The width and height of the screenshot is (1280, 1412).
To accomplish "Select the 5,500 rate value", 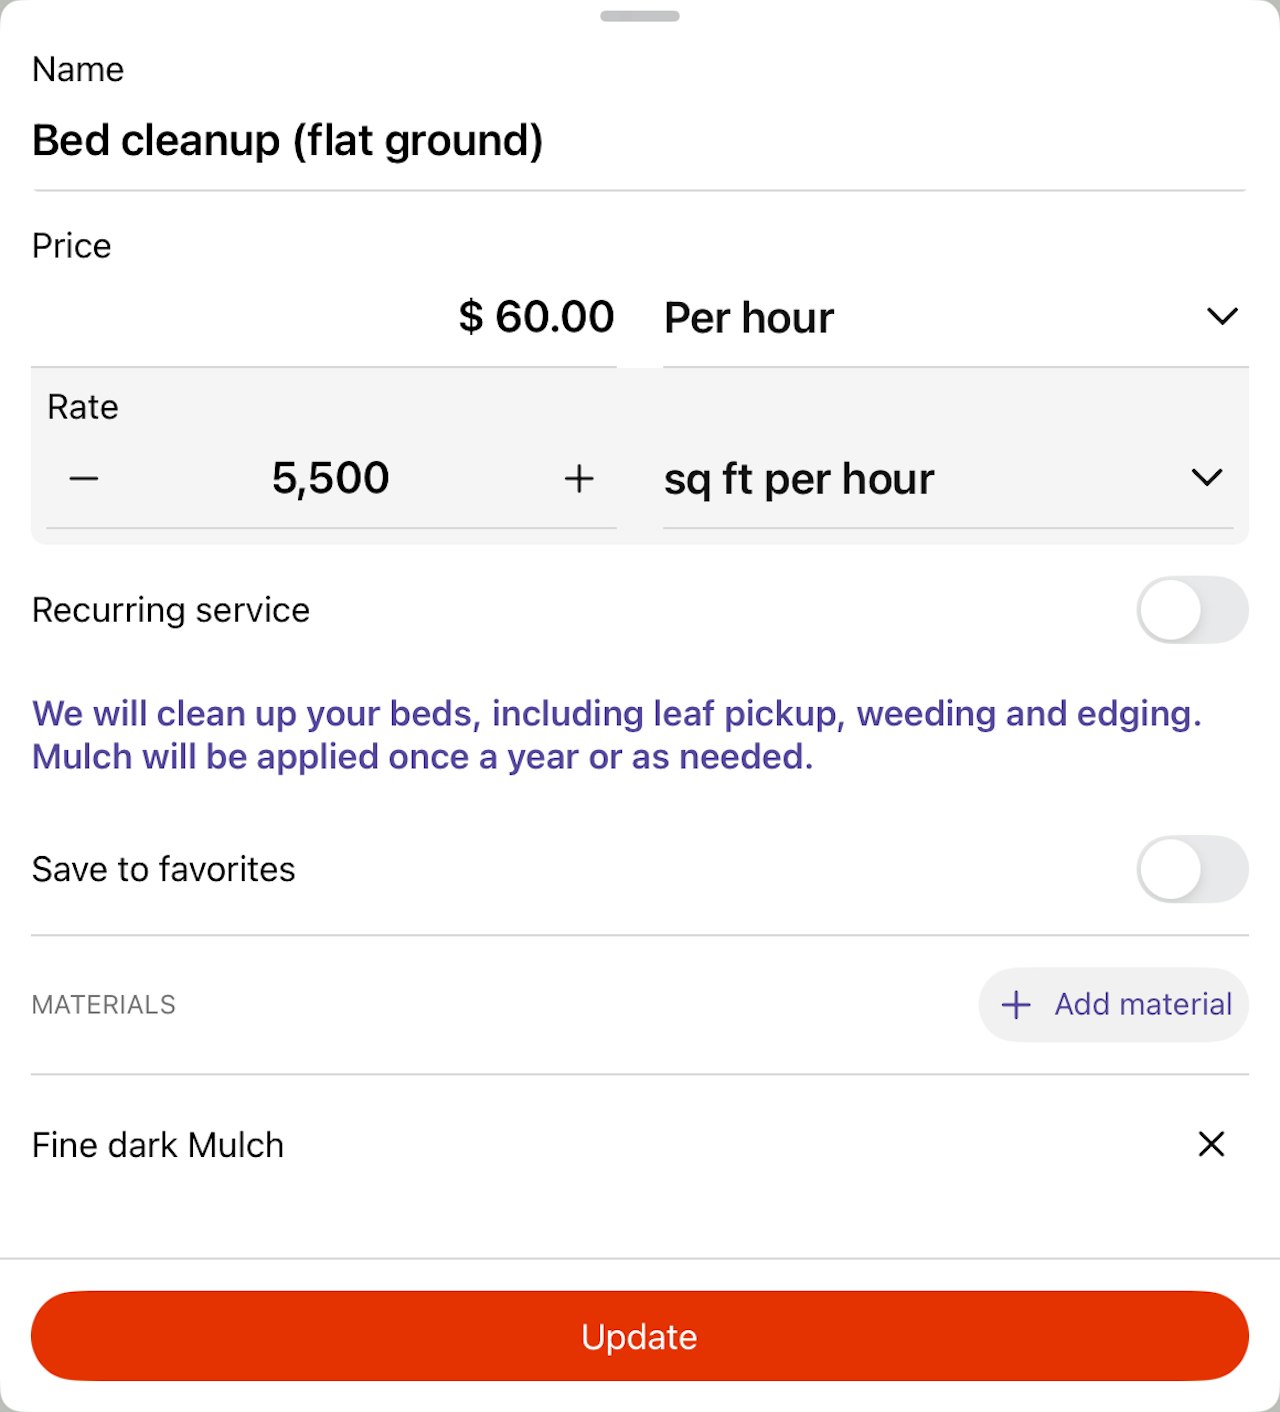I will click(x=330, y=479).
